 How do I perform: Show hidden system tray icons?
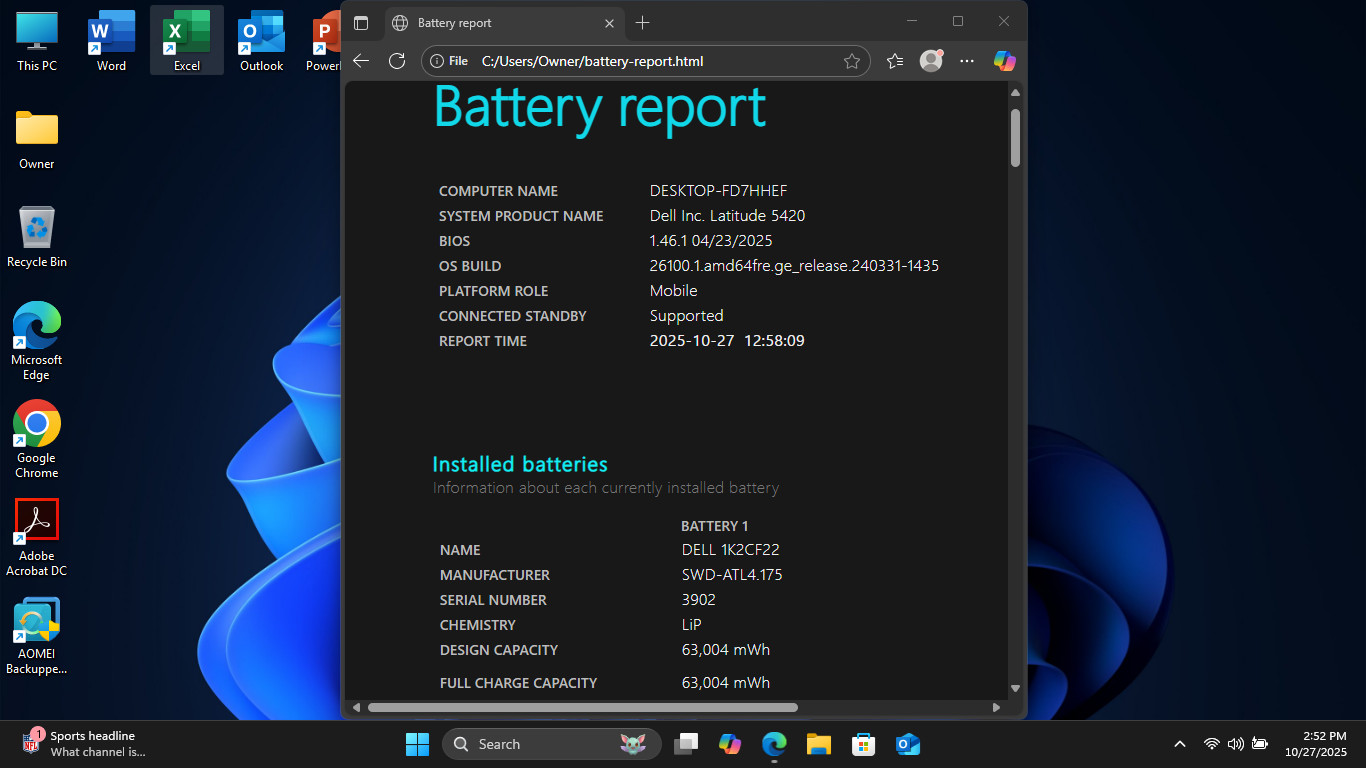(1180, 744)
